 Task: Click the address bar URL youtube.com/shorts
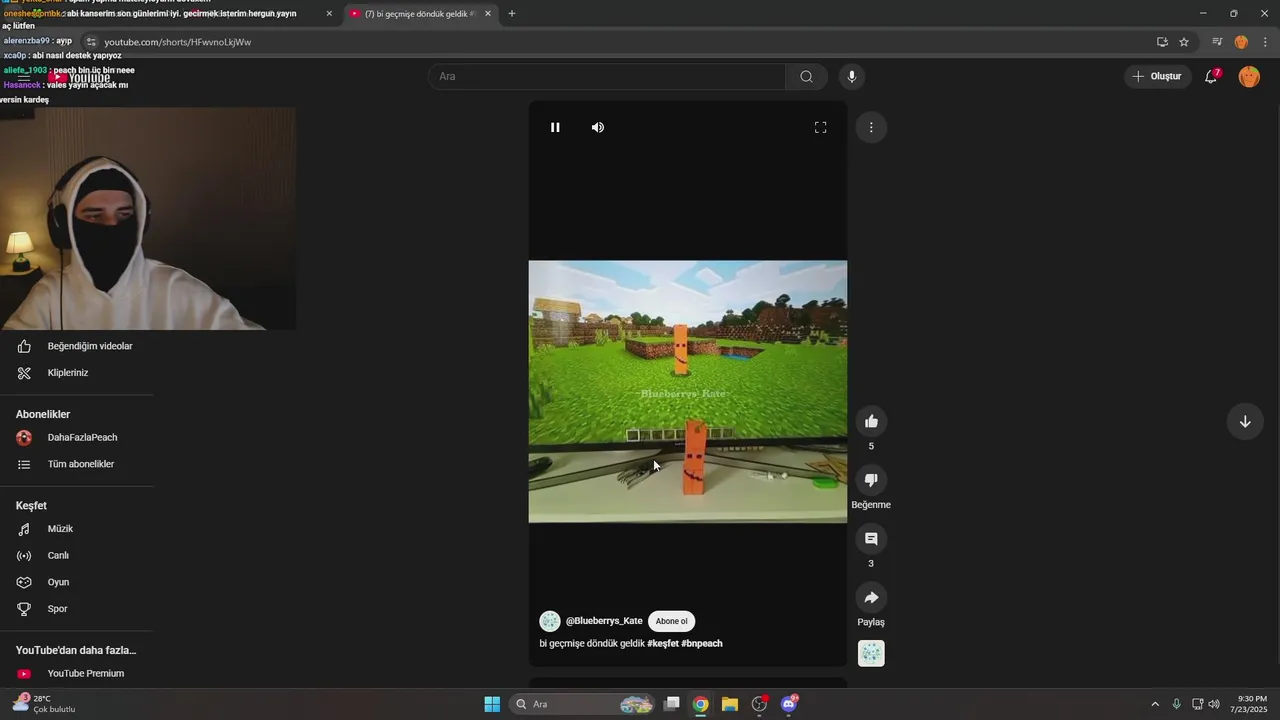[x=178, y=42]
